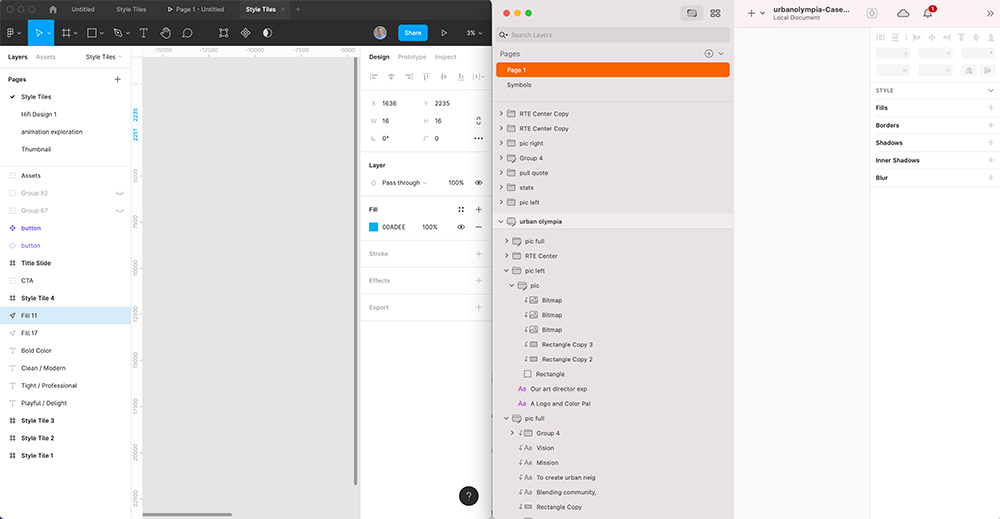Select the Text tool in Figma
This screenshot has width=1000, height=519.
pyautogui.click(x=143, y=33)
